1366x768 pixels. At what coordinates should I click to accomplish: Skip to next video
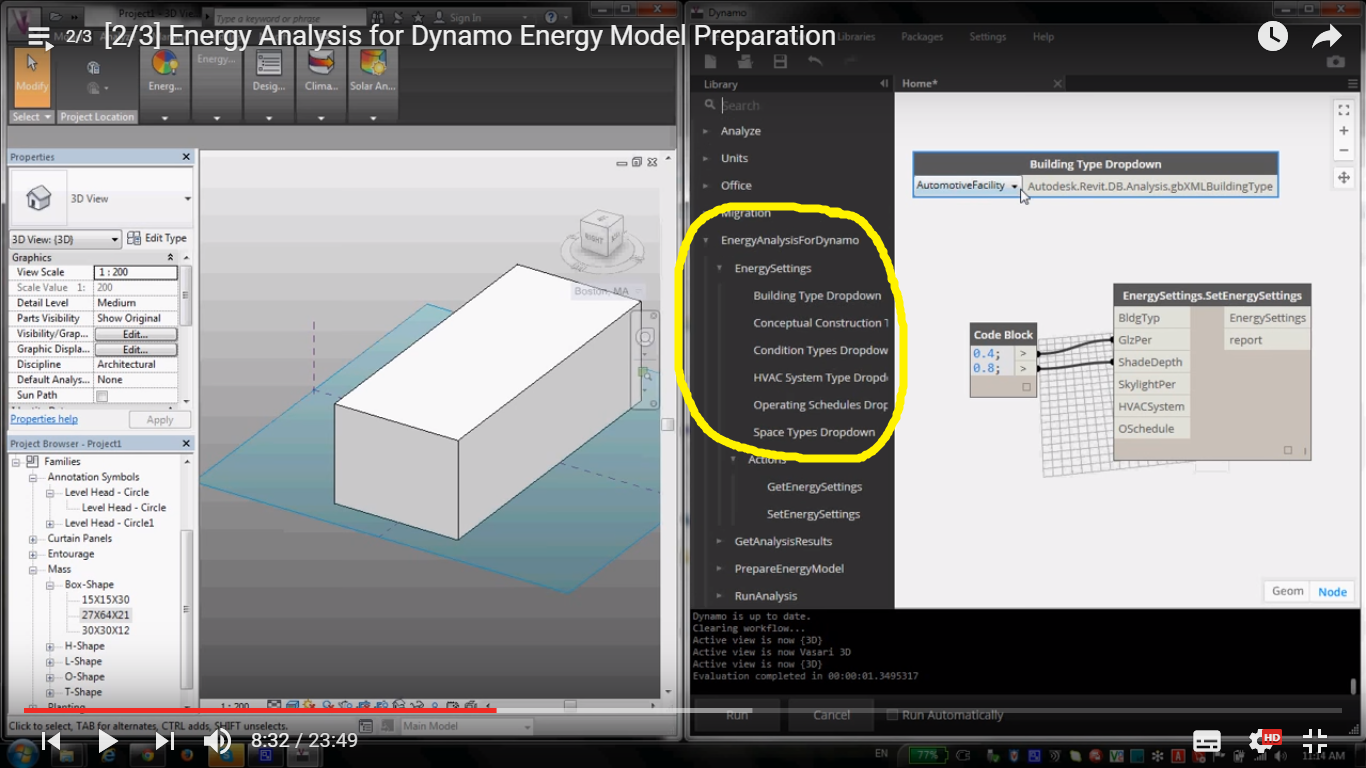pyautogui.click(x=165, y=741)
